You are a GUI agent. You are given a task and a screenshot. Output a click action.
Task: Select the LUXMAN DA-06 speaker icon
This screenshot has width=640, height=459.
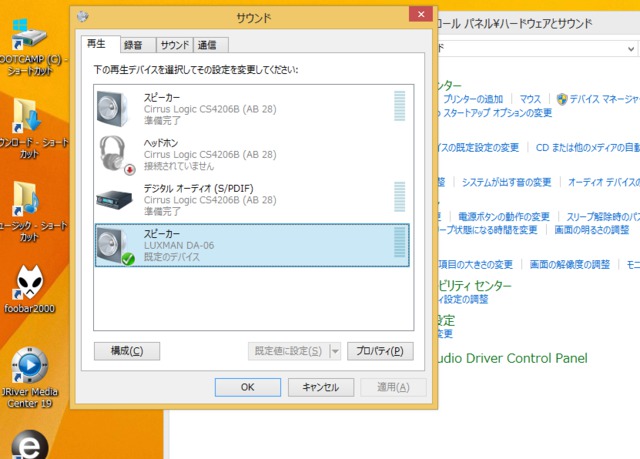(x=115, y=245)
